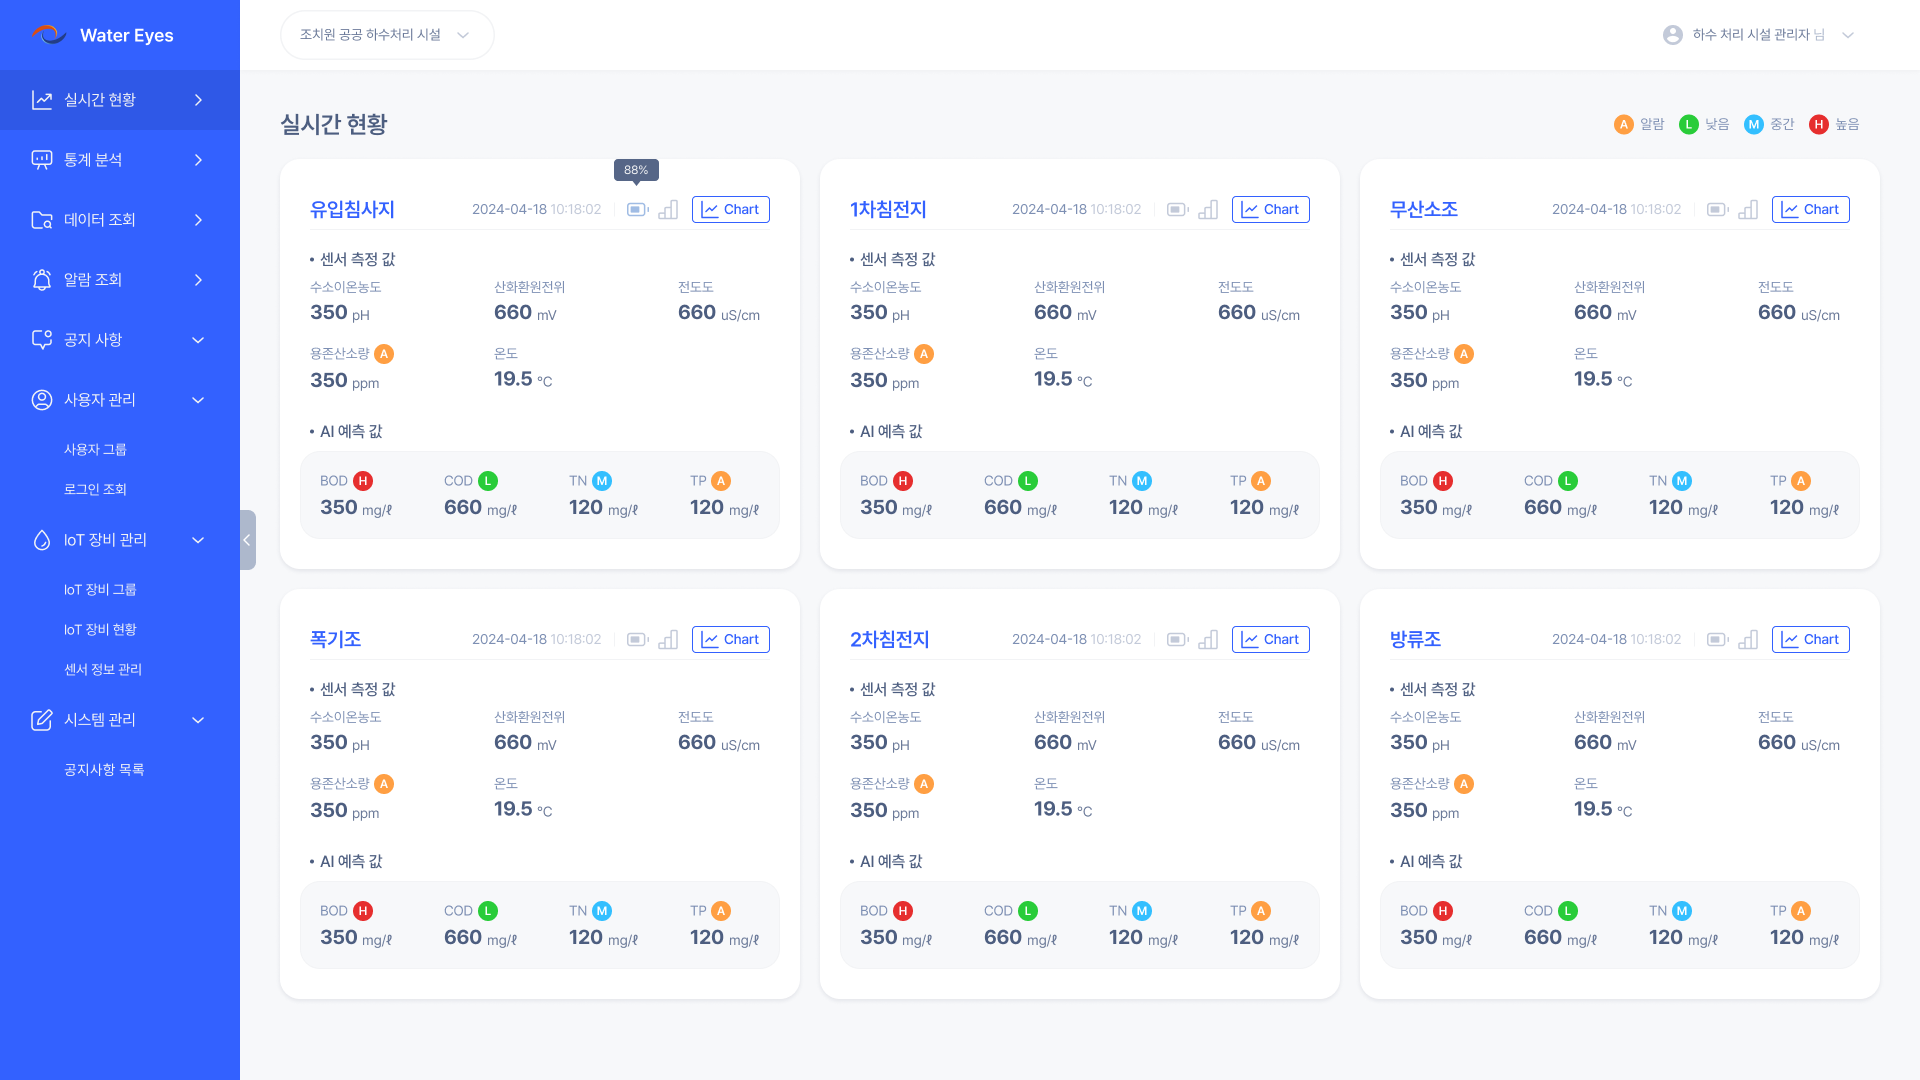Click the 통계 분석 presentation icon in sidebar

pos(41,160)
